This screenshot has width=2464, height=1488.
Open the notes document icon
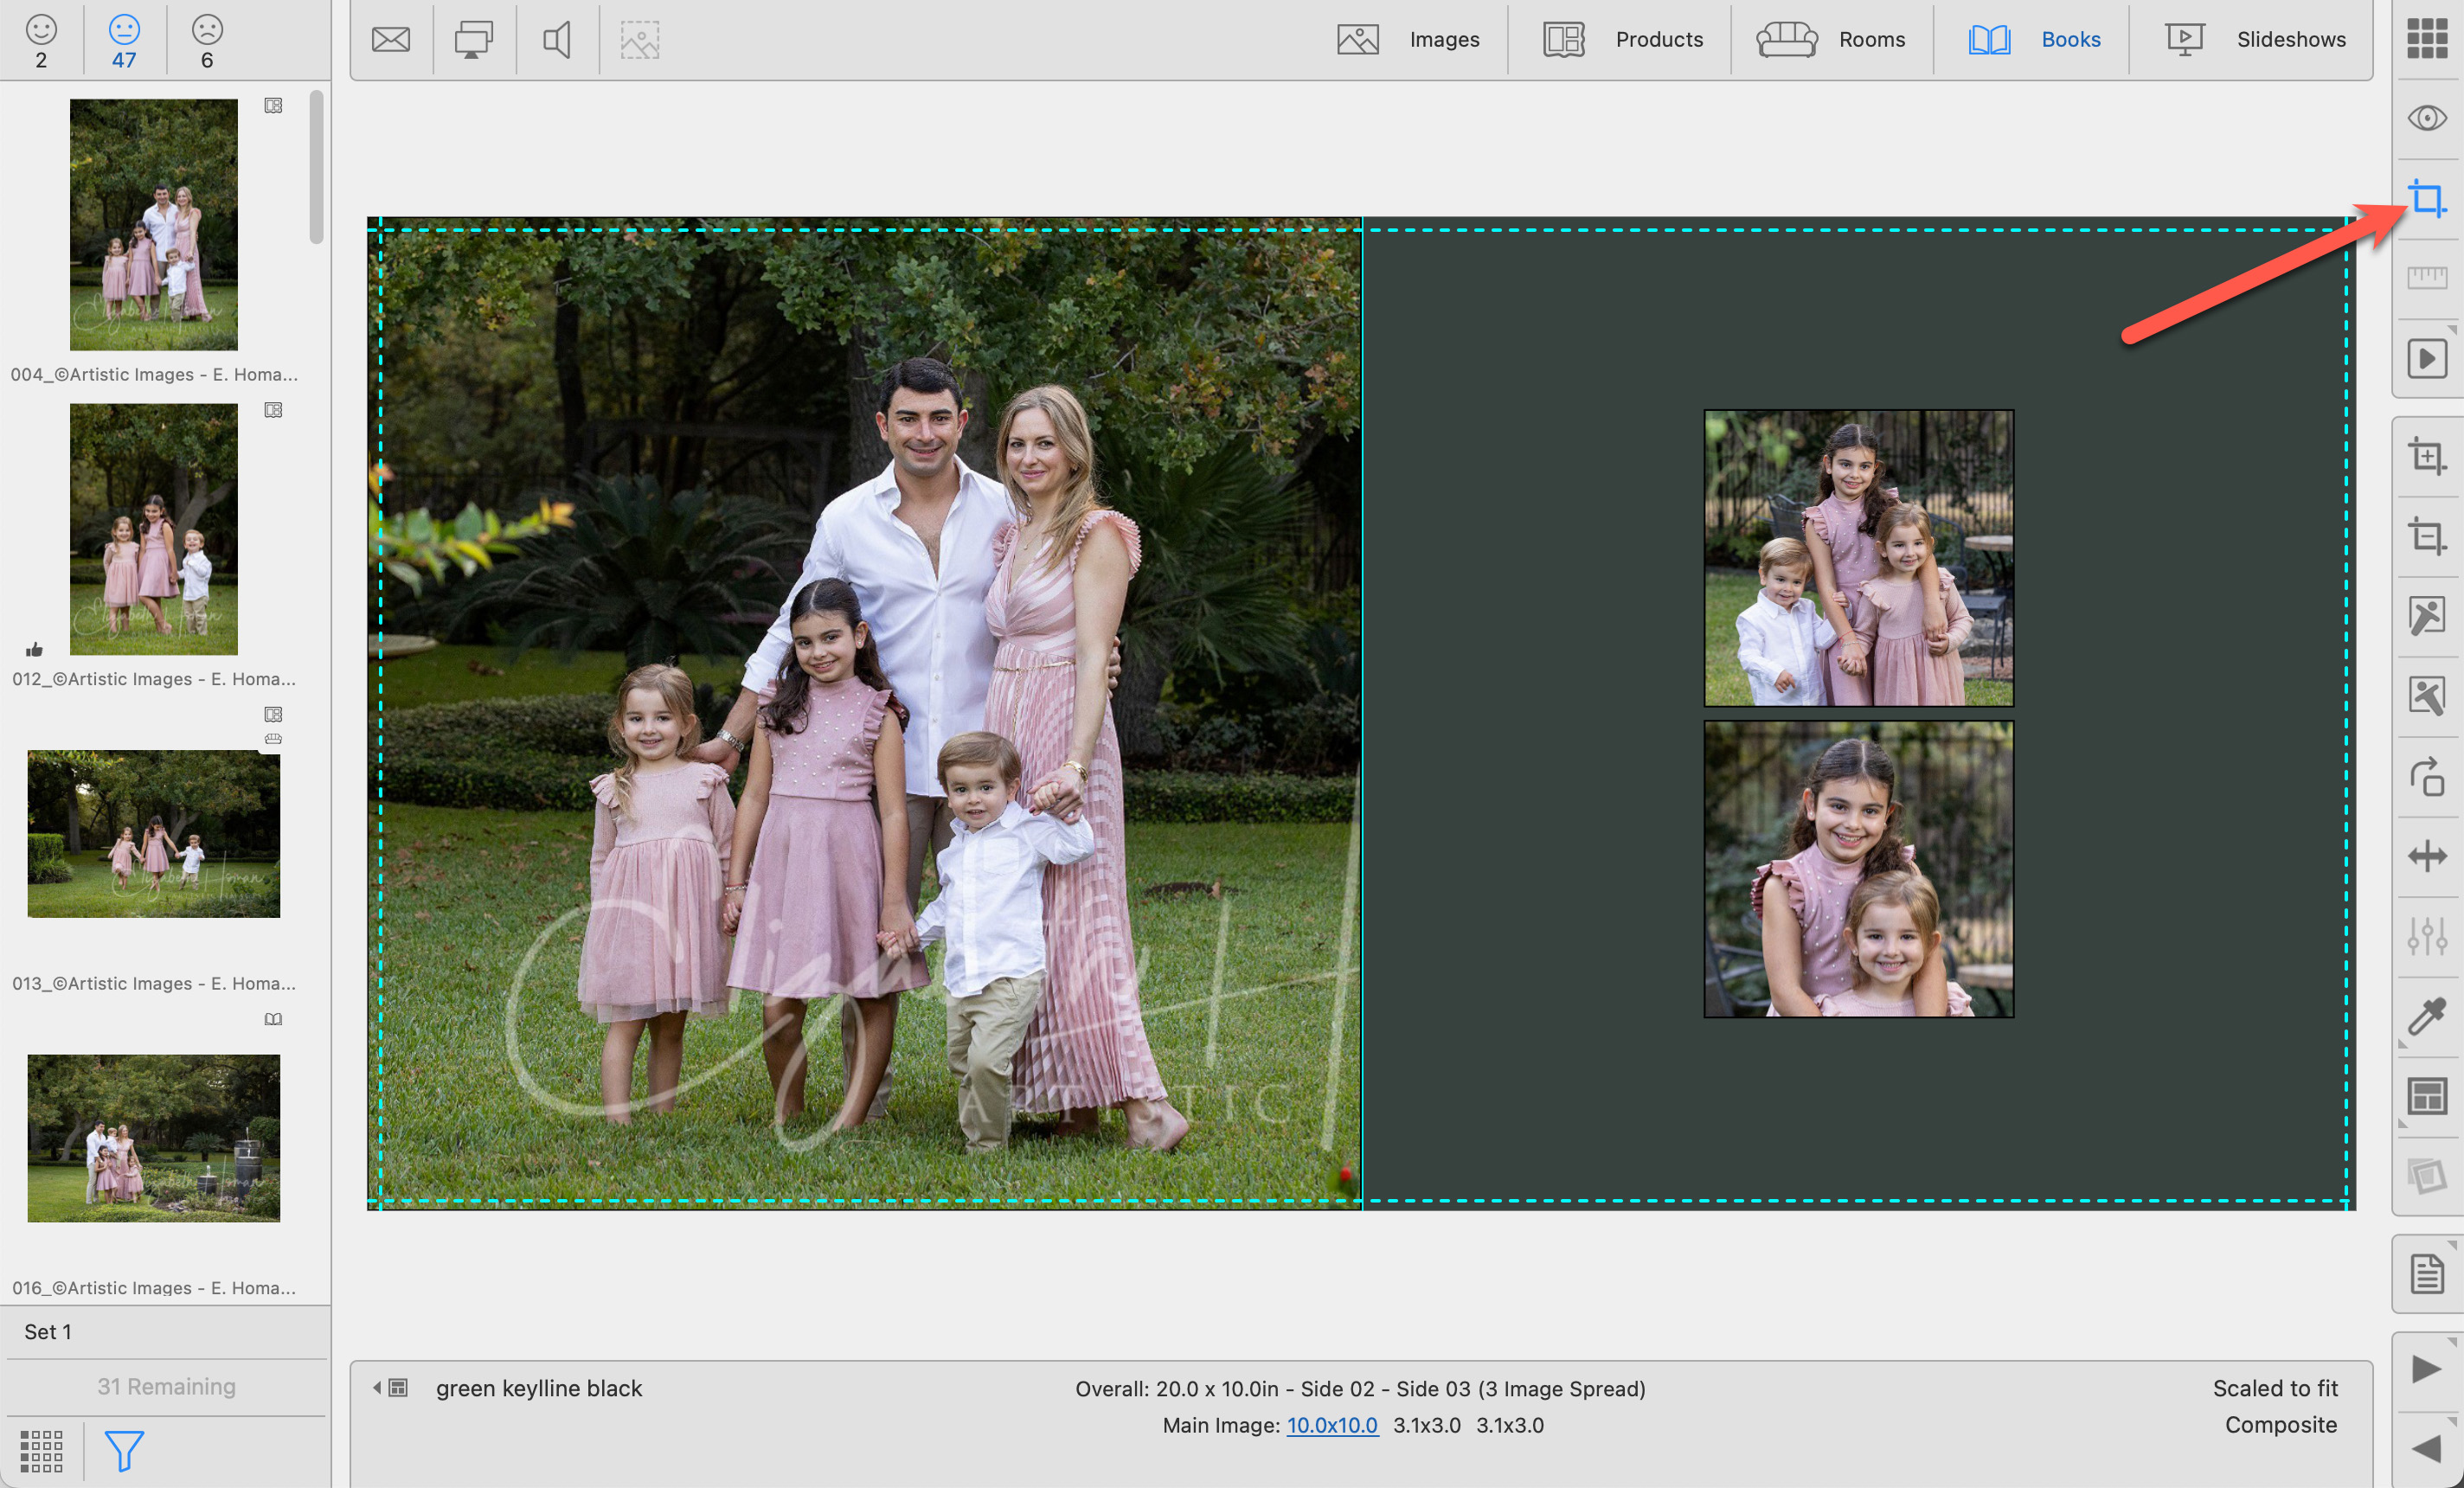click(x=2426, y=1274)
